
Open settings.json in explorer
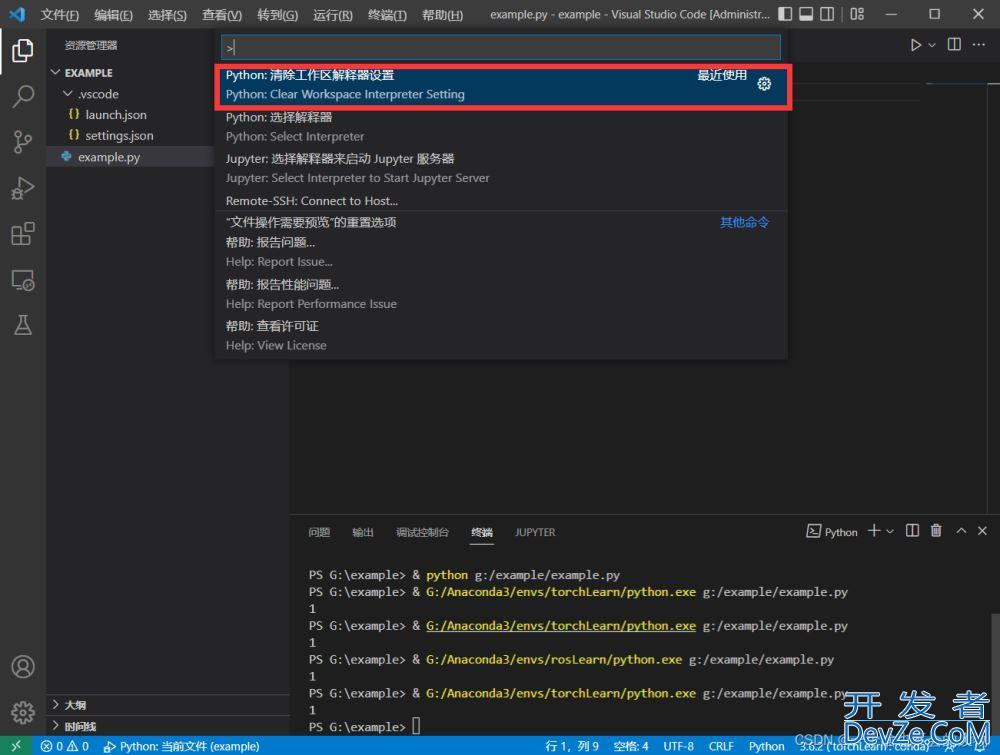coord(130,135)
